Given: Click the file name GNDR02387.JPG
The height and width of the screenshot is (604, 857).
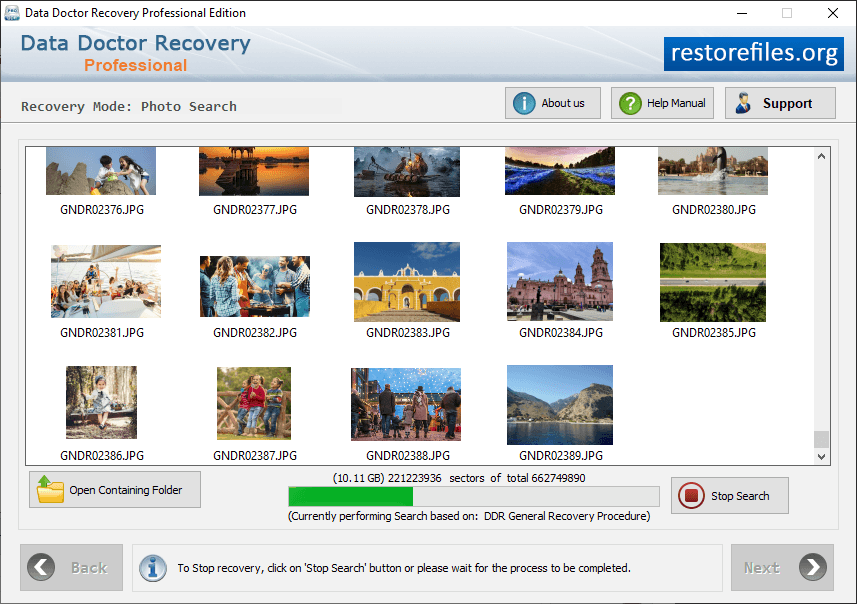Looking at the screenshot, I should click(255, 456).
